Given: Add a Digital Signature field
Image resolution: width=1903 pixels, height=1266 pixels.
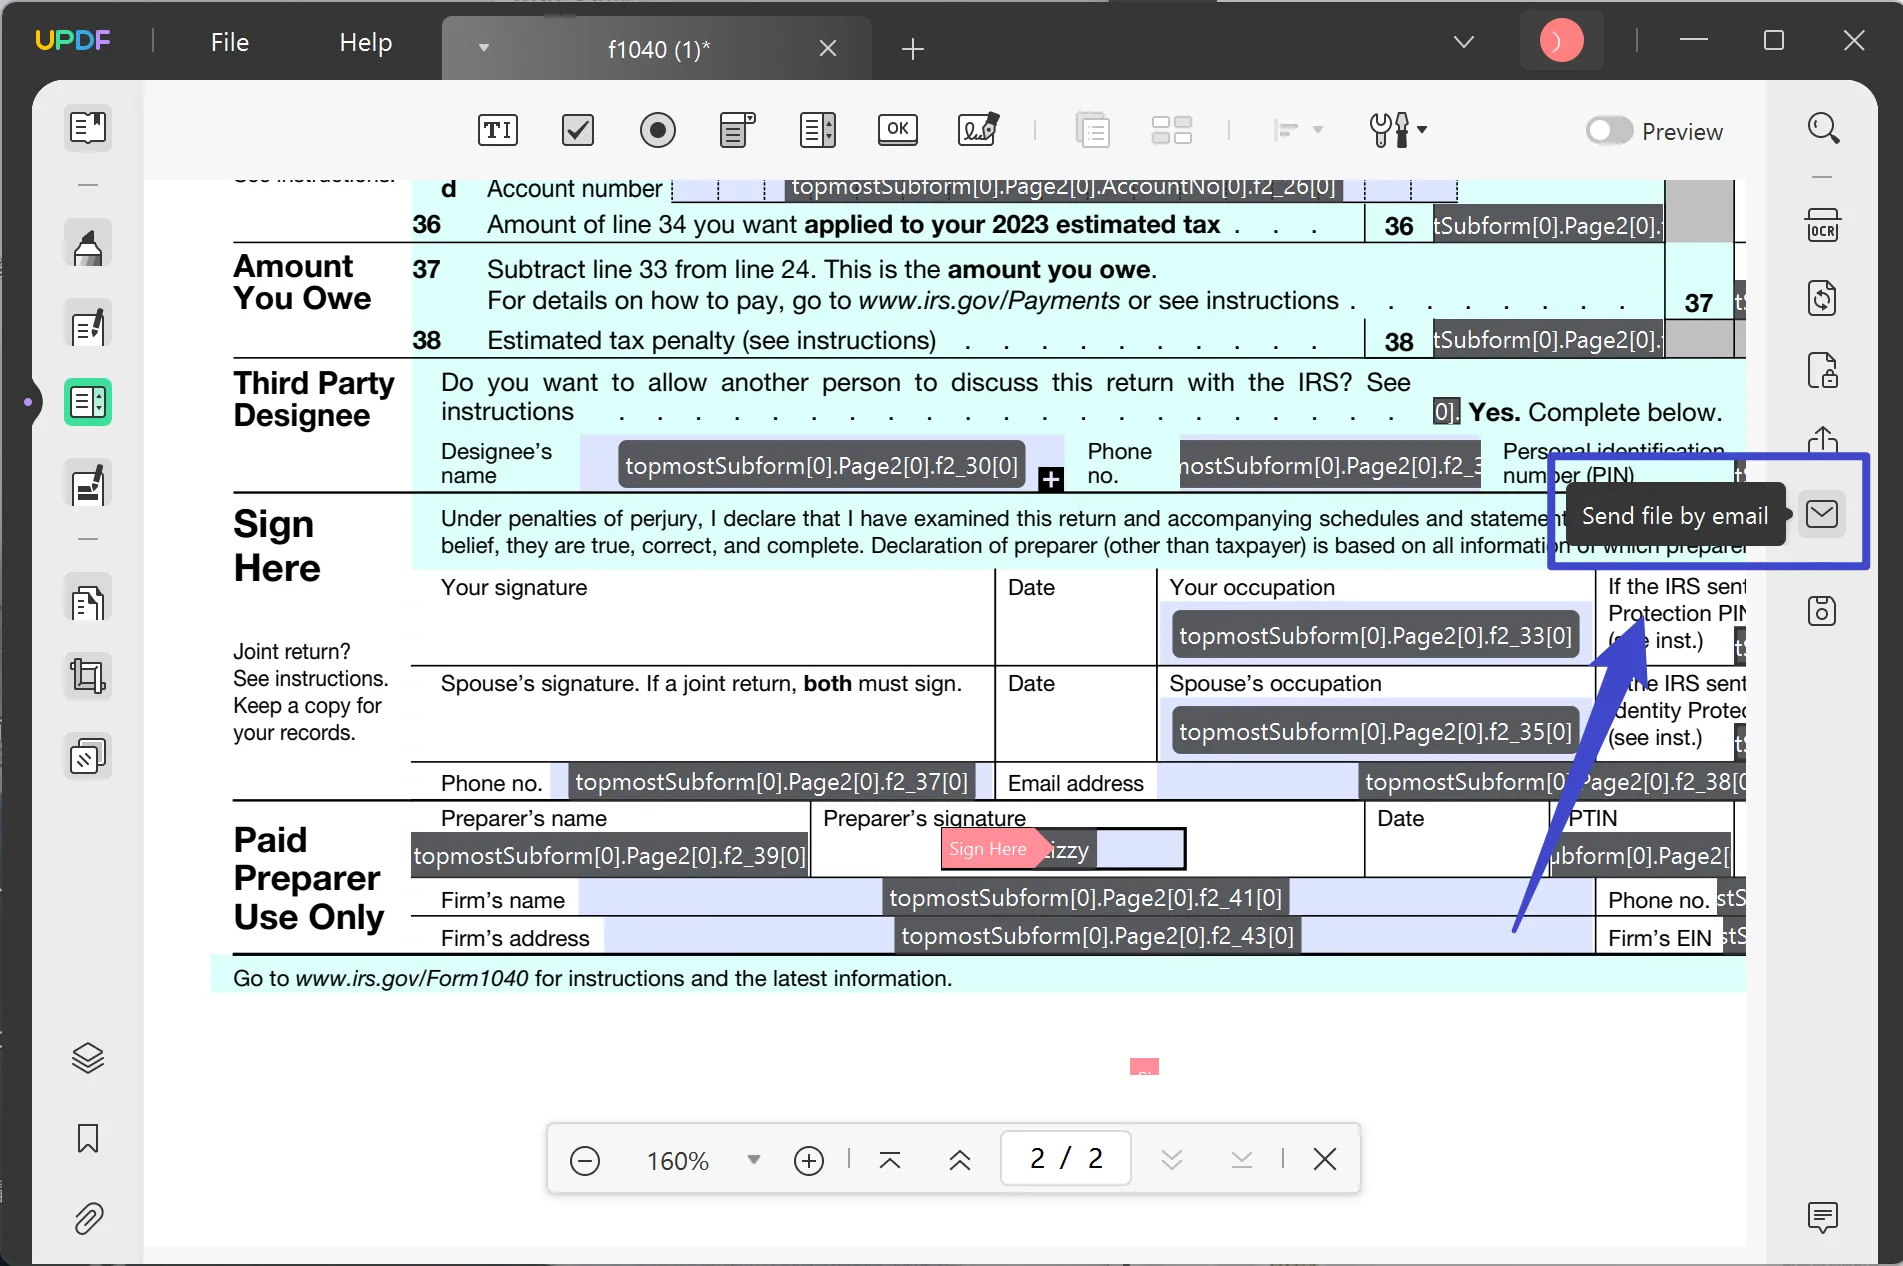Looking at the screenshot, I should (978, 130).
